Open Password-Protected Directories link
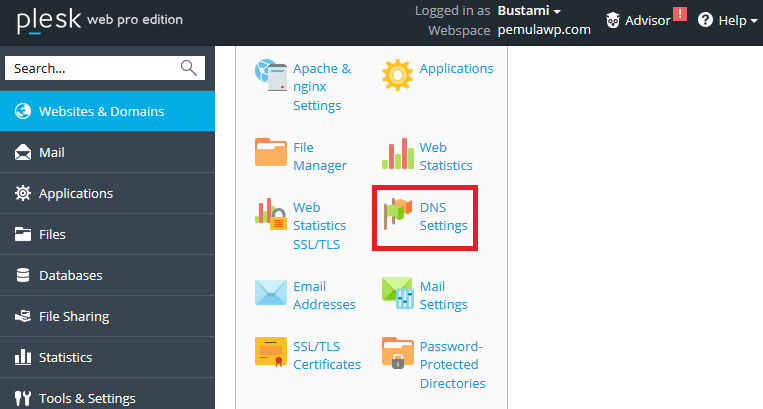Screen dimensions: 763x409 point(453,365)
